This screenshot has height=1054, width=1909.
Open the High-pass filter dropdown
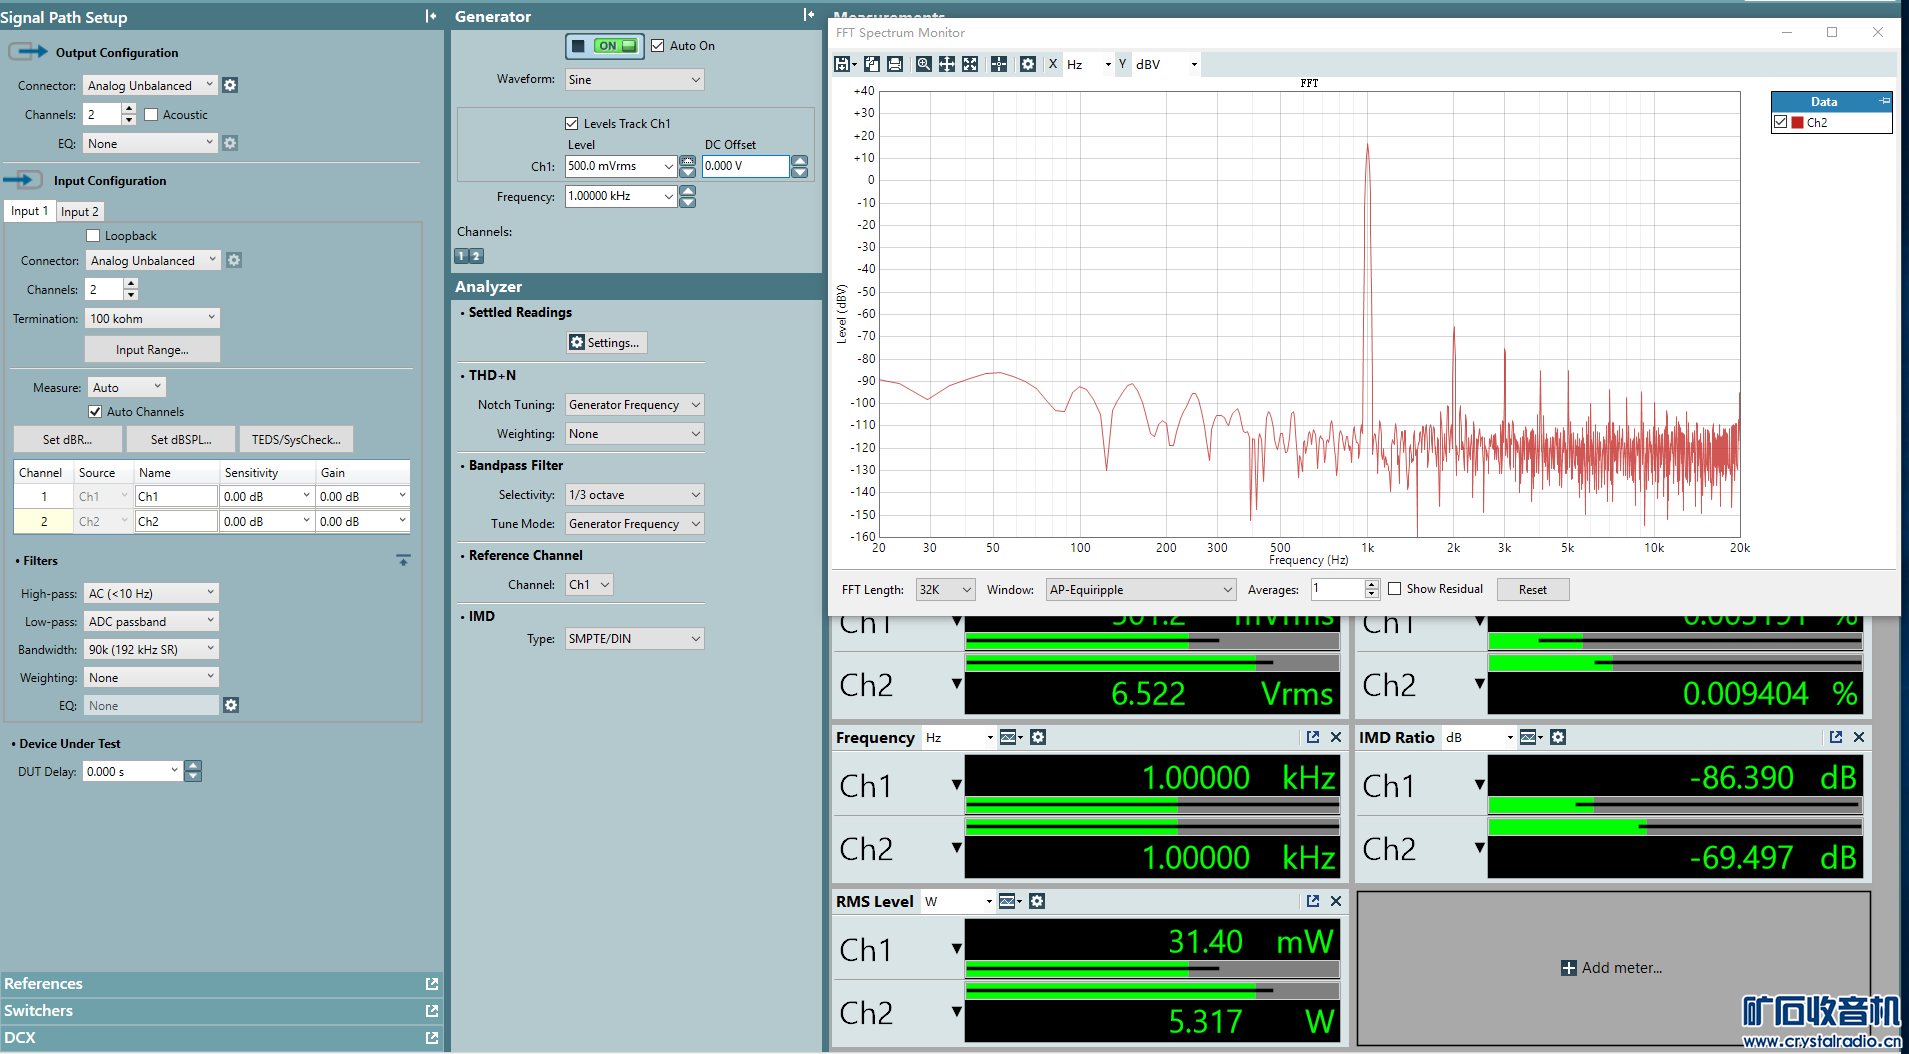tap(152, 593)
